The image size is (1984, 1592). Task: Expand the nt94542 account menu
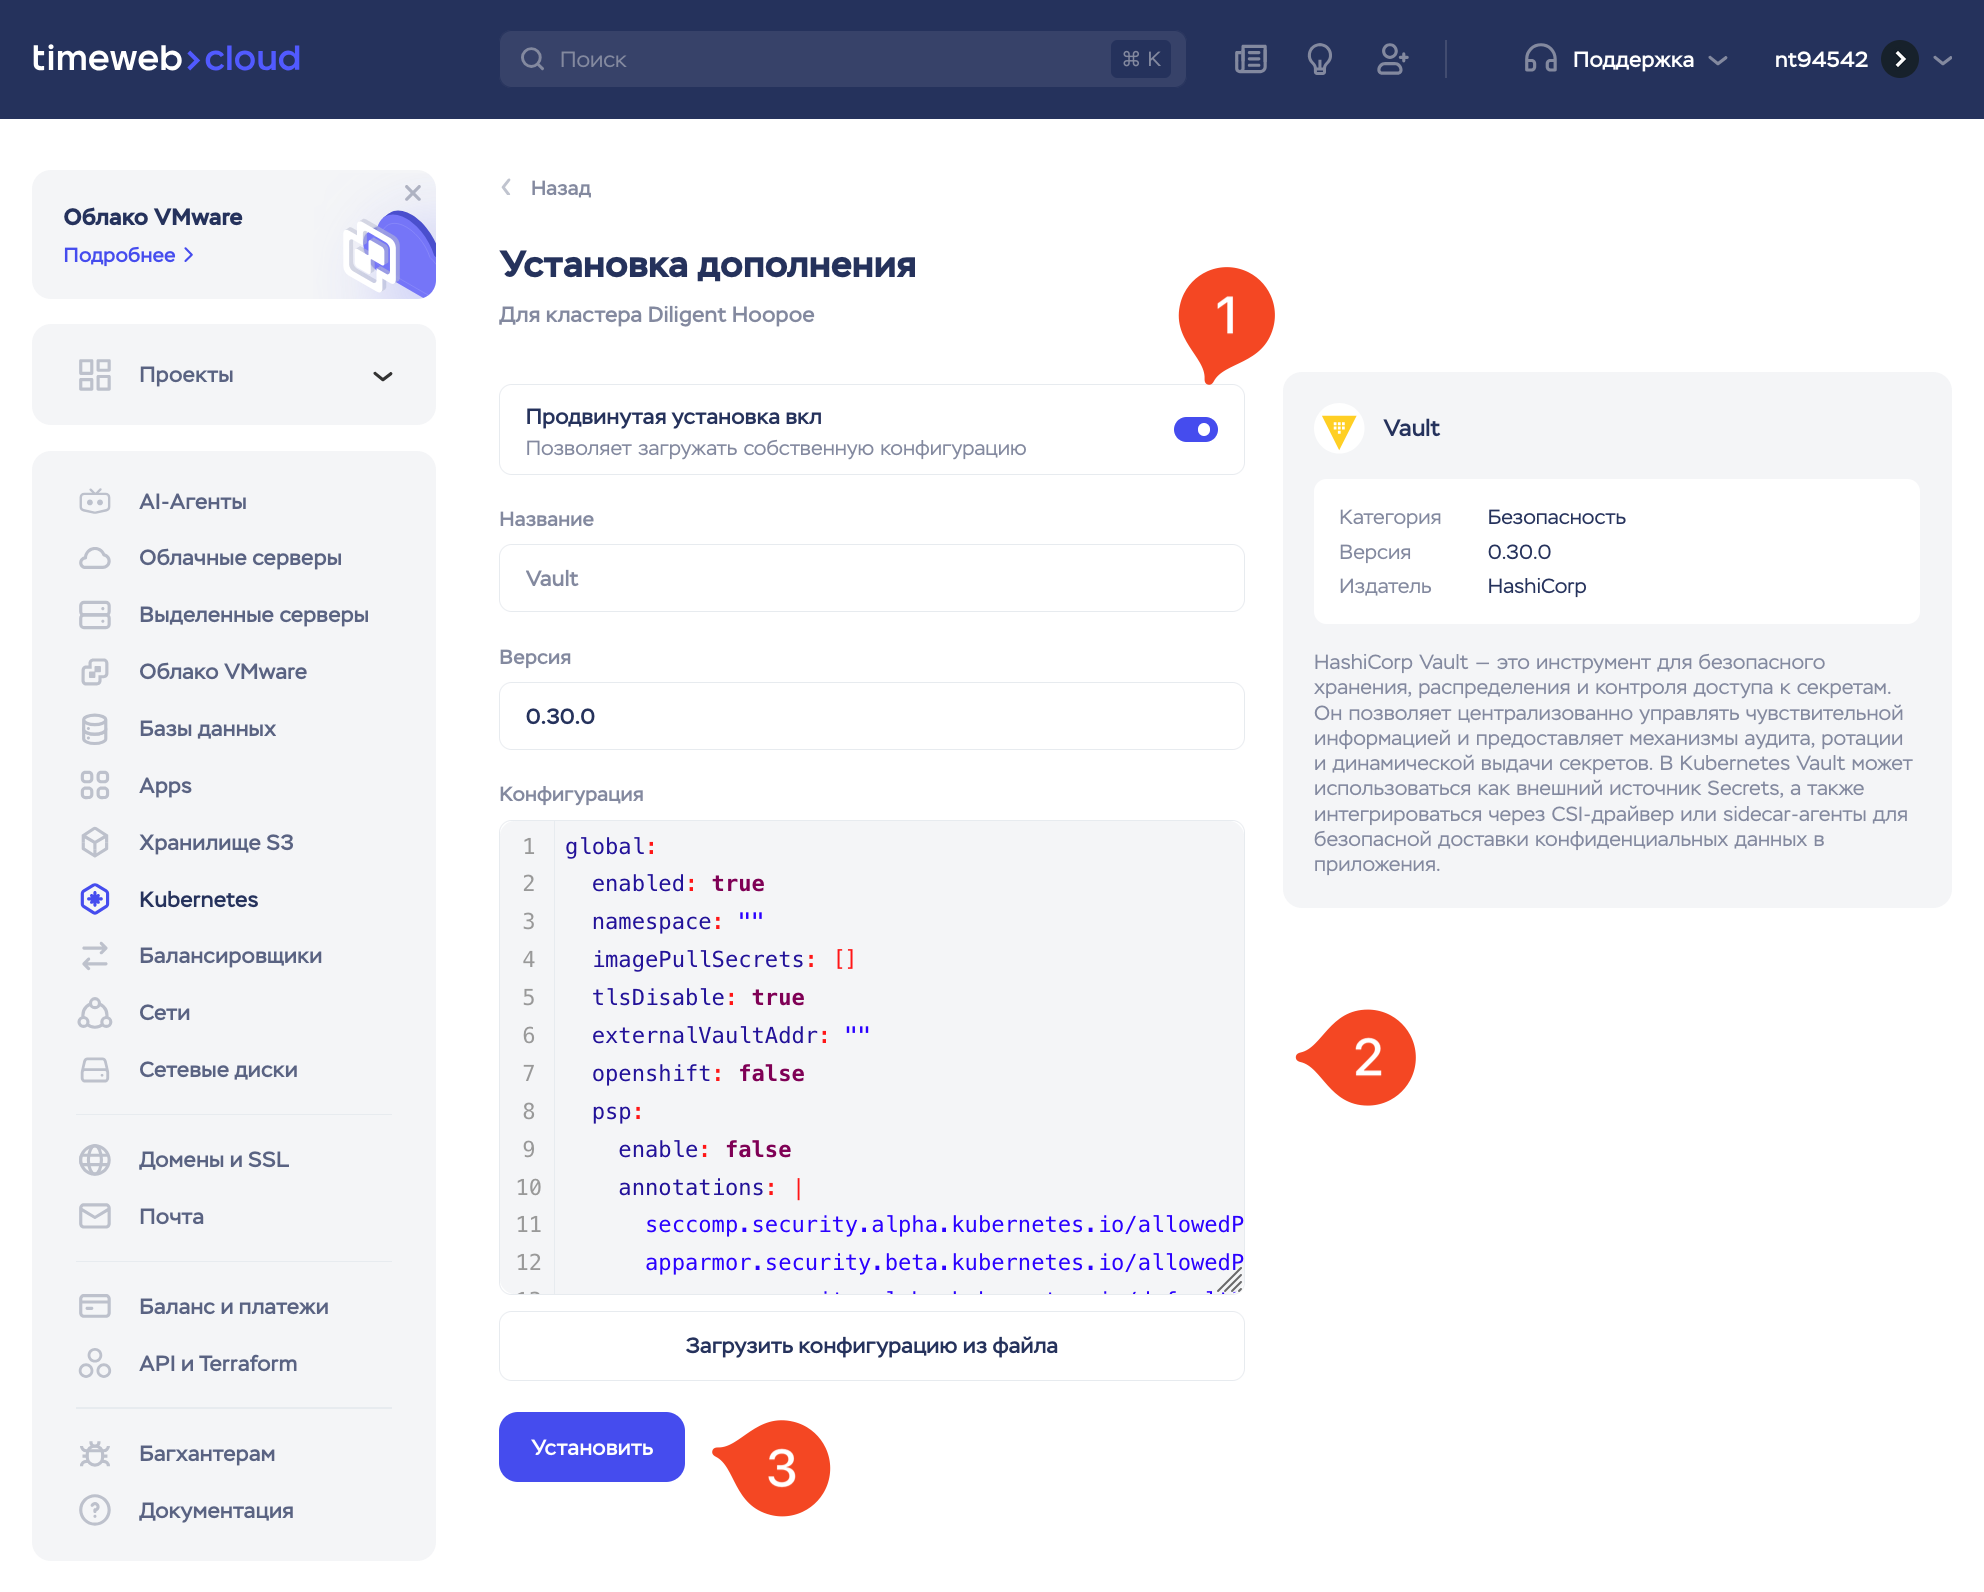click(x=1942, y=59)
